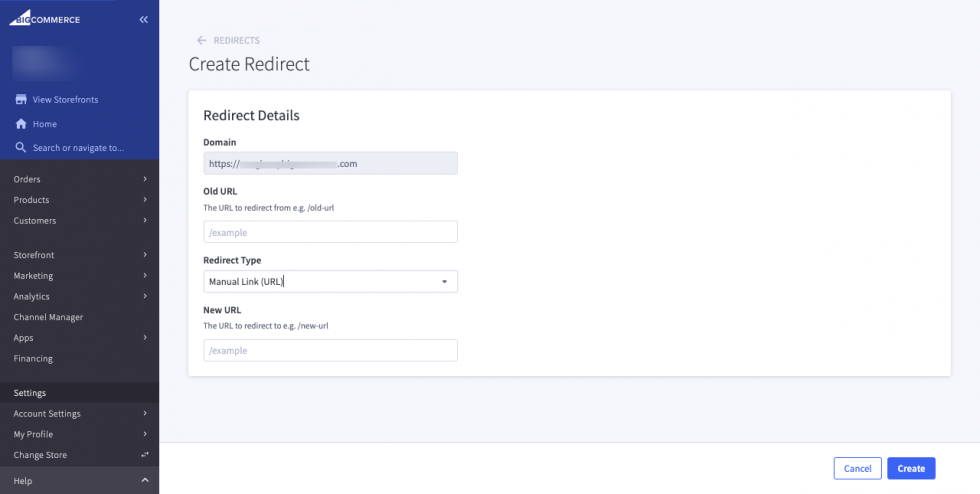Expand the Storefront submenu
Screen dimensions: 980x494
[x=79, y=254]
